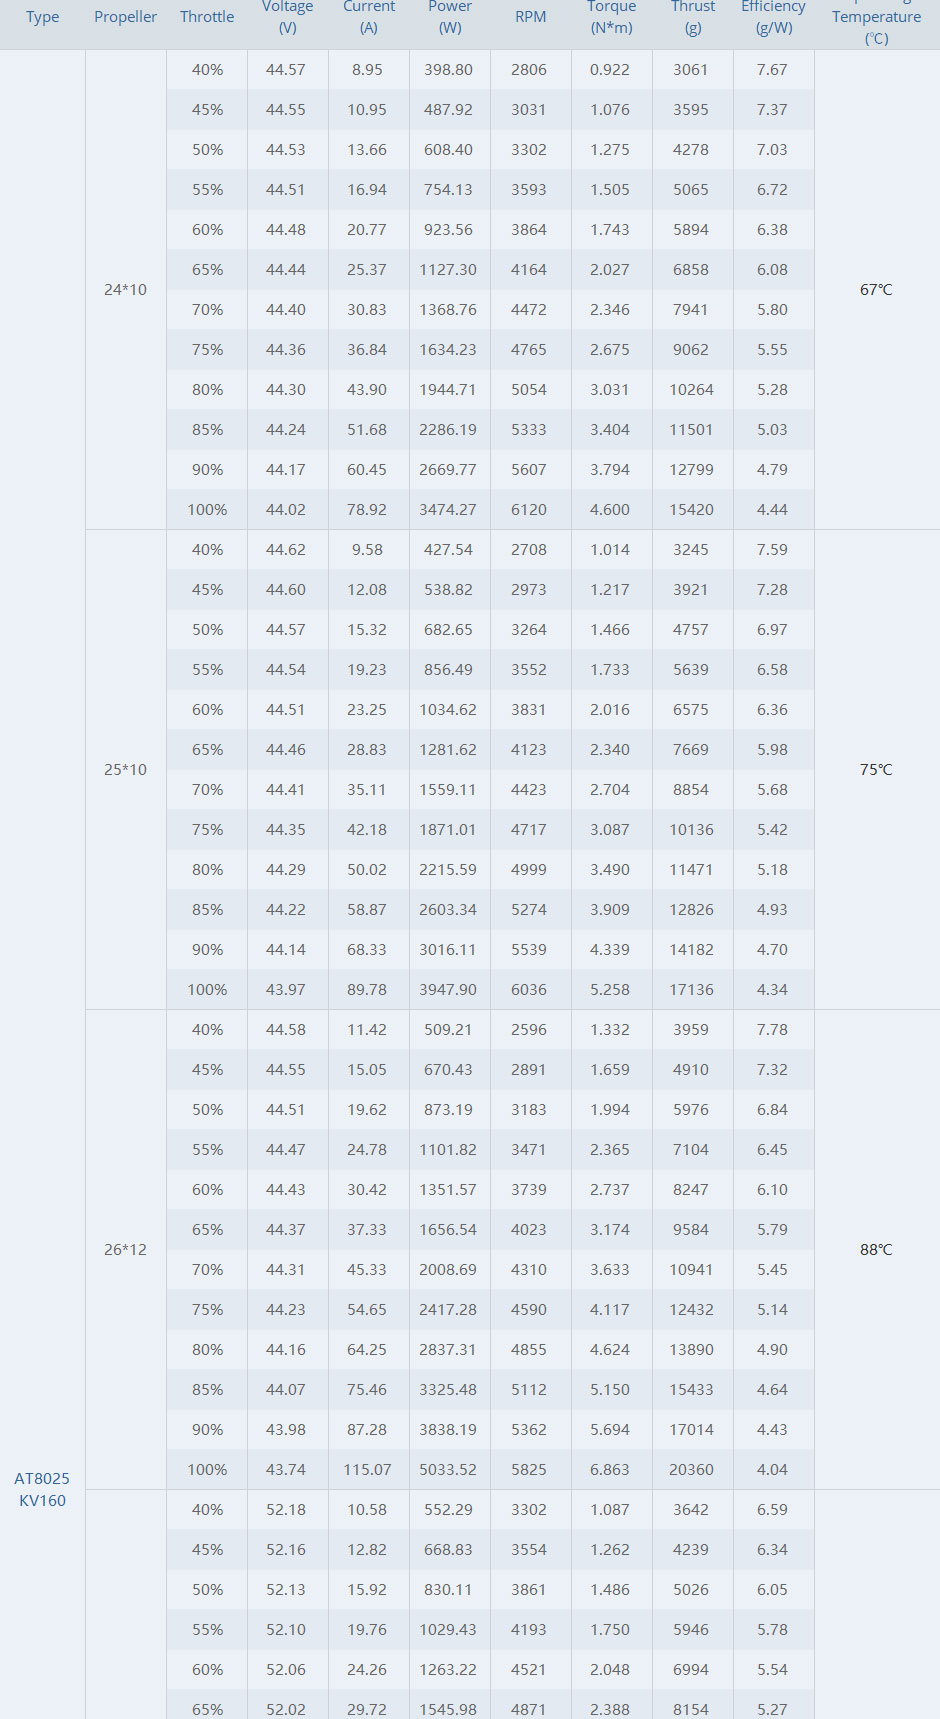940x1719 pixels.
Task: Click the 25*10 propeller cell
Action: point(125,770)
